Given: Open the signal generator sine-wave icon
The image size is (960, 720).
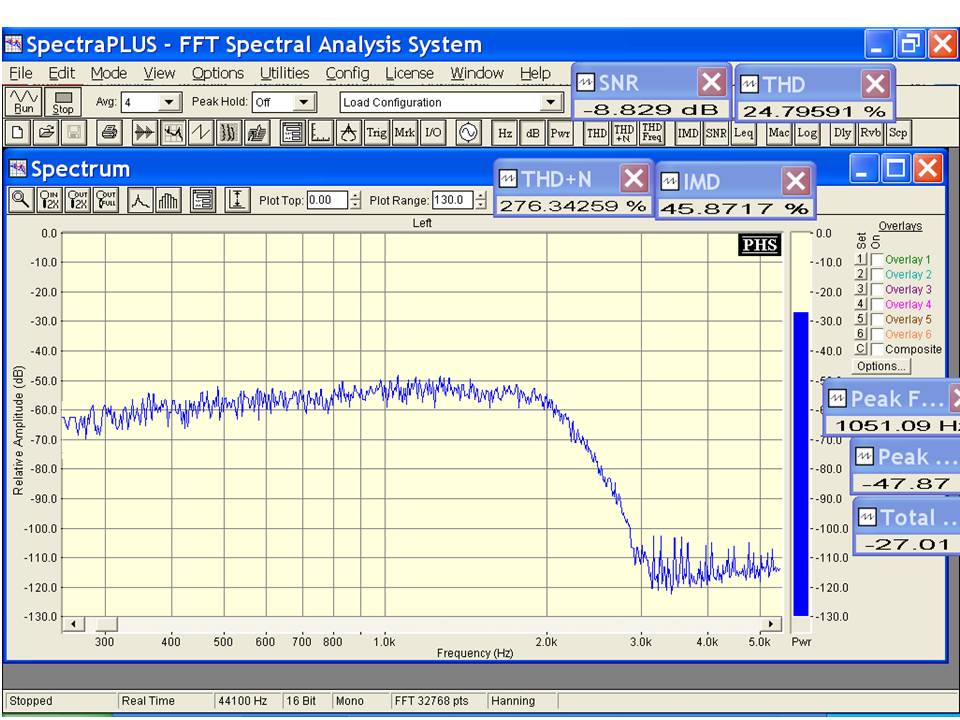Looking at the screenshot, I should pyautogui.click(x=468, y=133).
